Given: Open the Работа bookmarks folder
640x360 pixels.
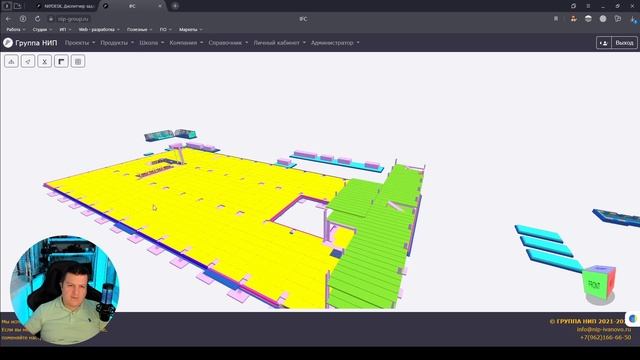Looking at the screenshot, I should [x=16, y=29].
